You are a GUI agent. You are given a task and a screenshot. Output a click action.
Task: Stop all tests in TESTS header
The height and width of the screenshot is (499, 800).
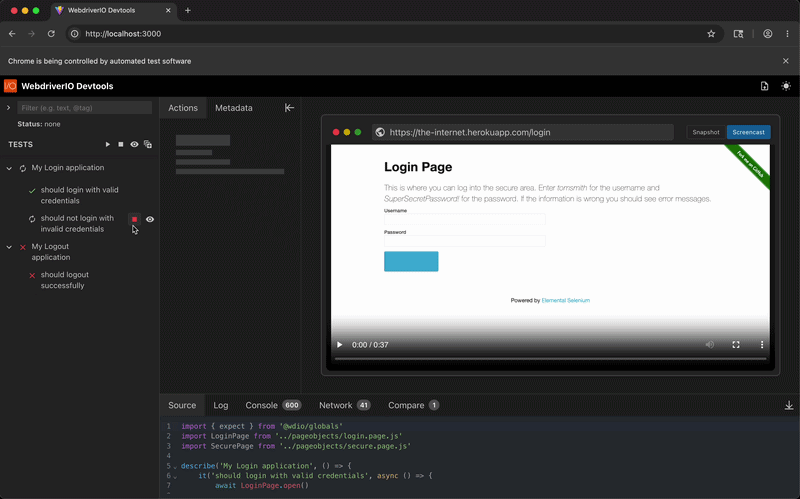121,144
